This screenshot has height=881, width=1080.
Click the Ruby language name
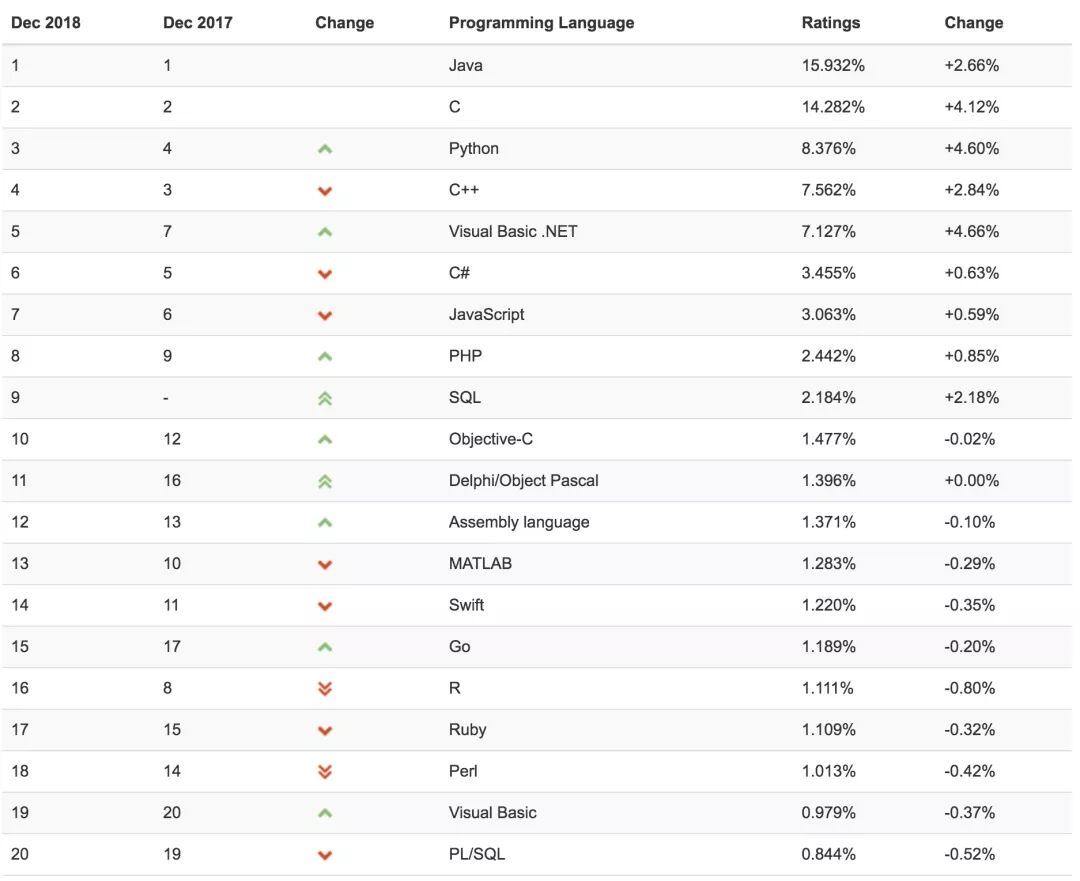click(x=468, y=729)
